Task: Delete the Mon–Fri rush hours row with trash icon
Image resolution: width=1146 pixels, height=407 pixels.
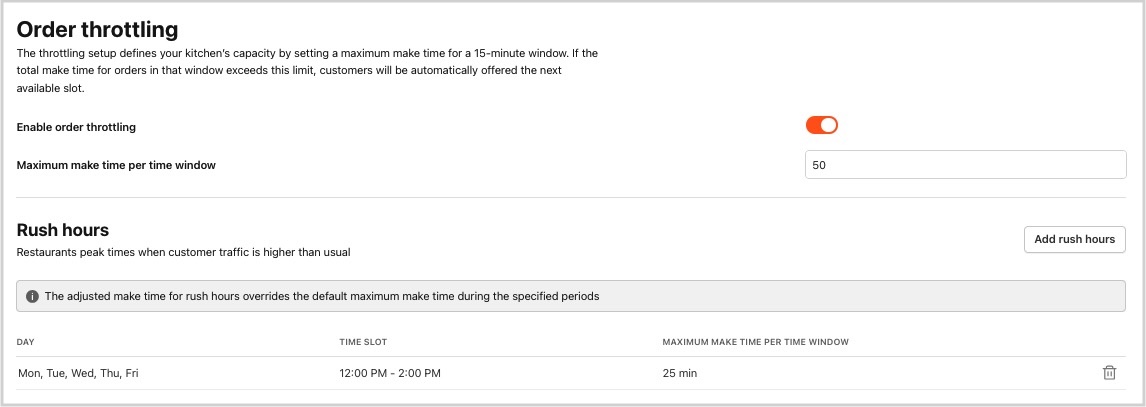Action: (1109, 373)
